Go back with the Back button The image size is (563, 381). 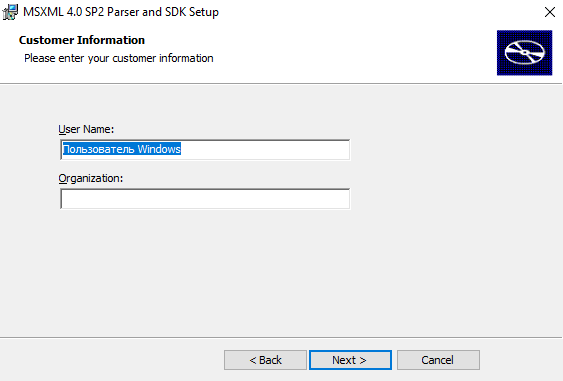pyautogui.click(x=265, y=360)
